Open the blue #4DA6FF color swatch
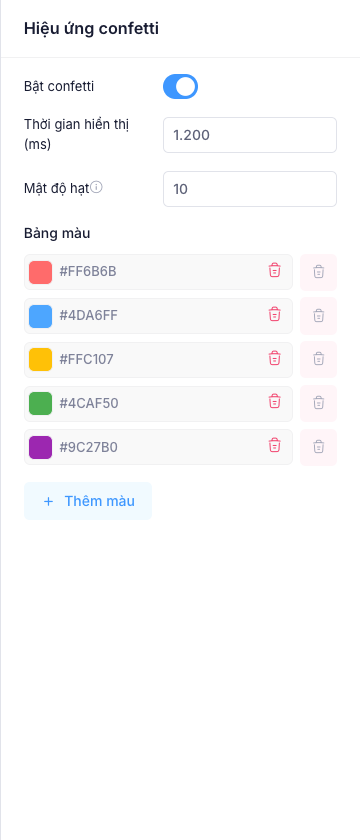This screenshot has width=360, height=840. click(x=40, y=316)
